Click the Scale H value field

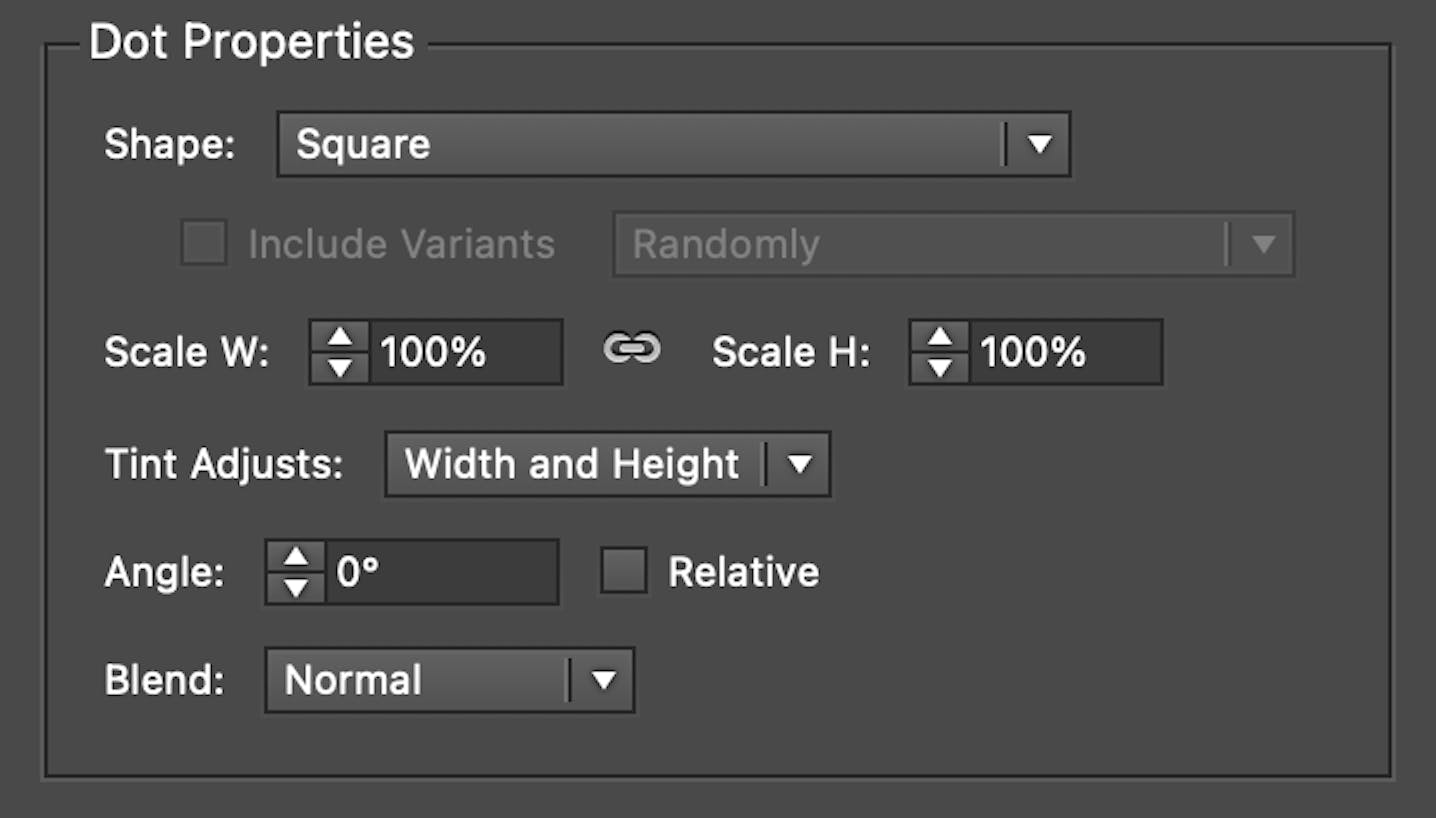coord(1065,352)
